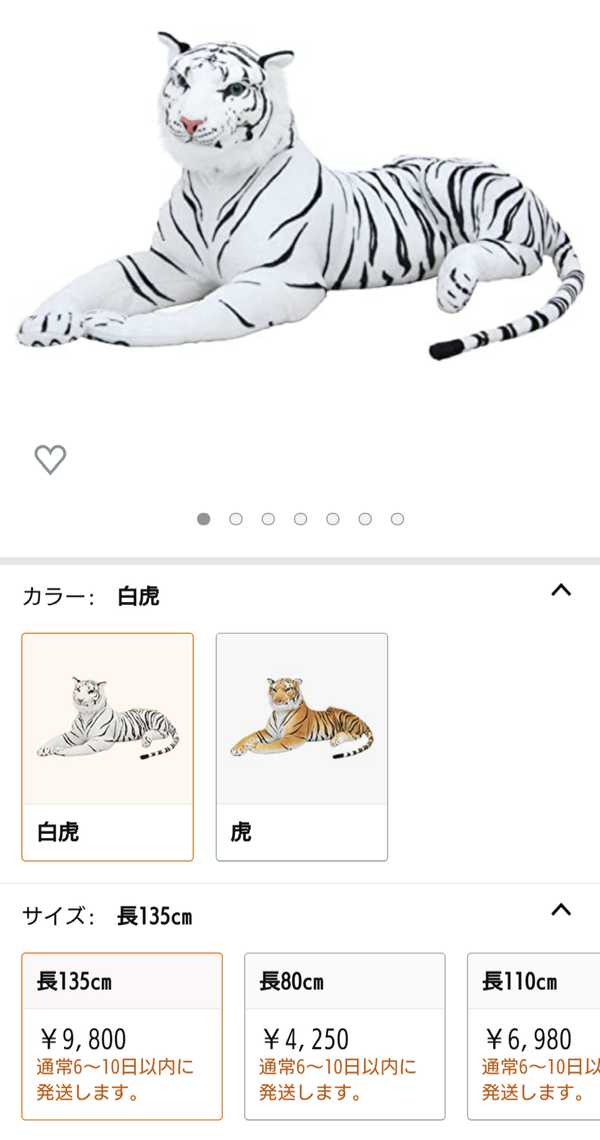Go to the sixth image dot
Viewport: 600px width, 1140px height.
(365, 519)
